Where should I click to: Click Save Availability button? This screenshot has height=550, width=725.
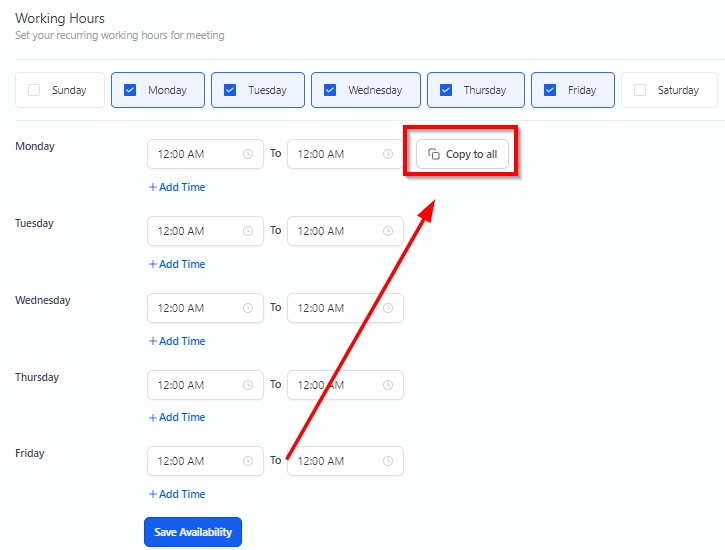(193, 532)
